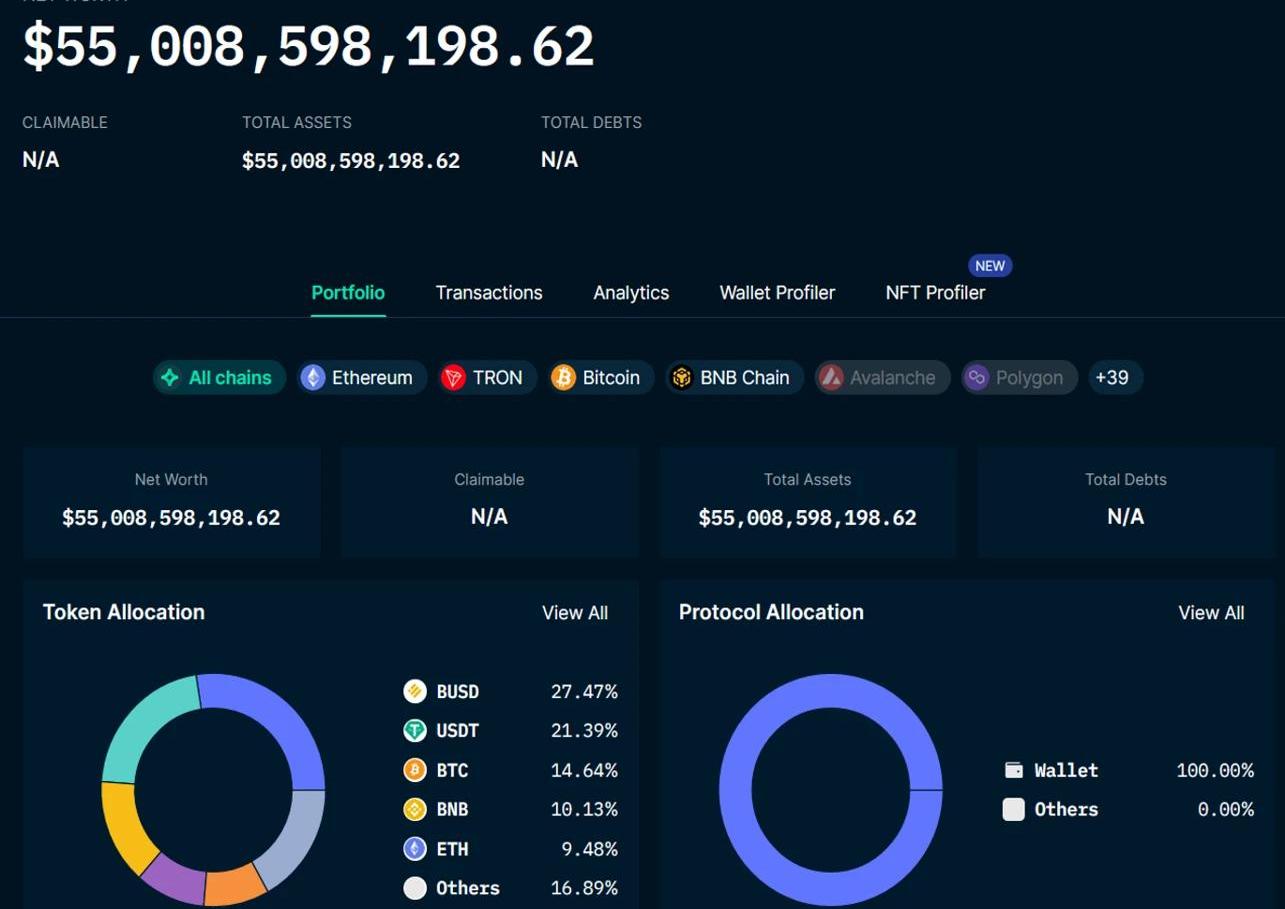Click the BUSD label in token legend
Screen dimensions: 1285x909
click(x=457, y=691)
